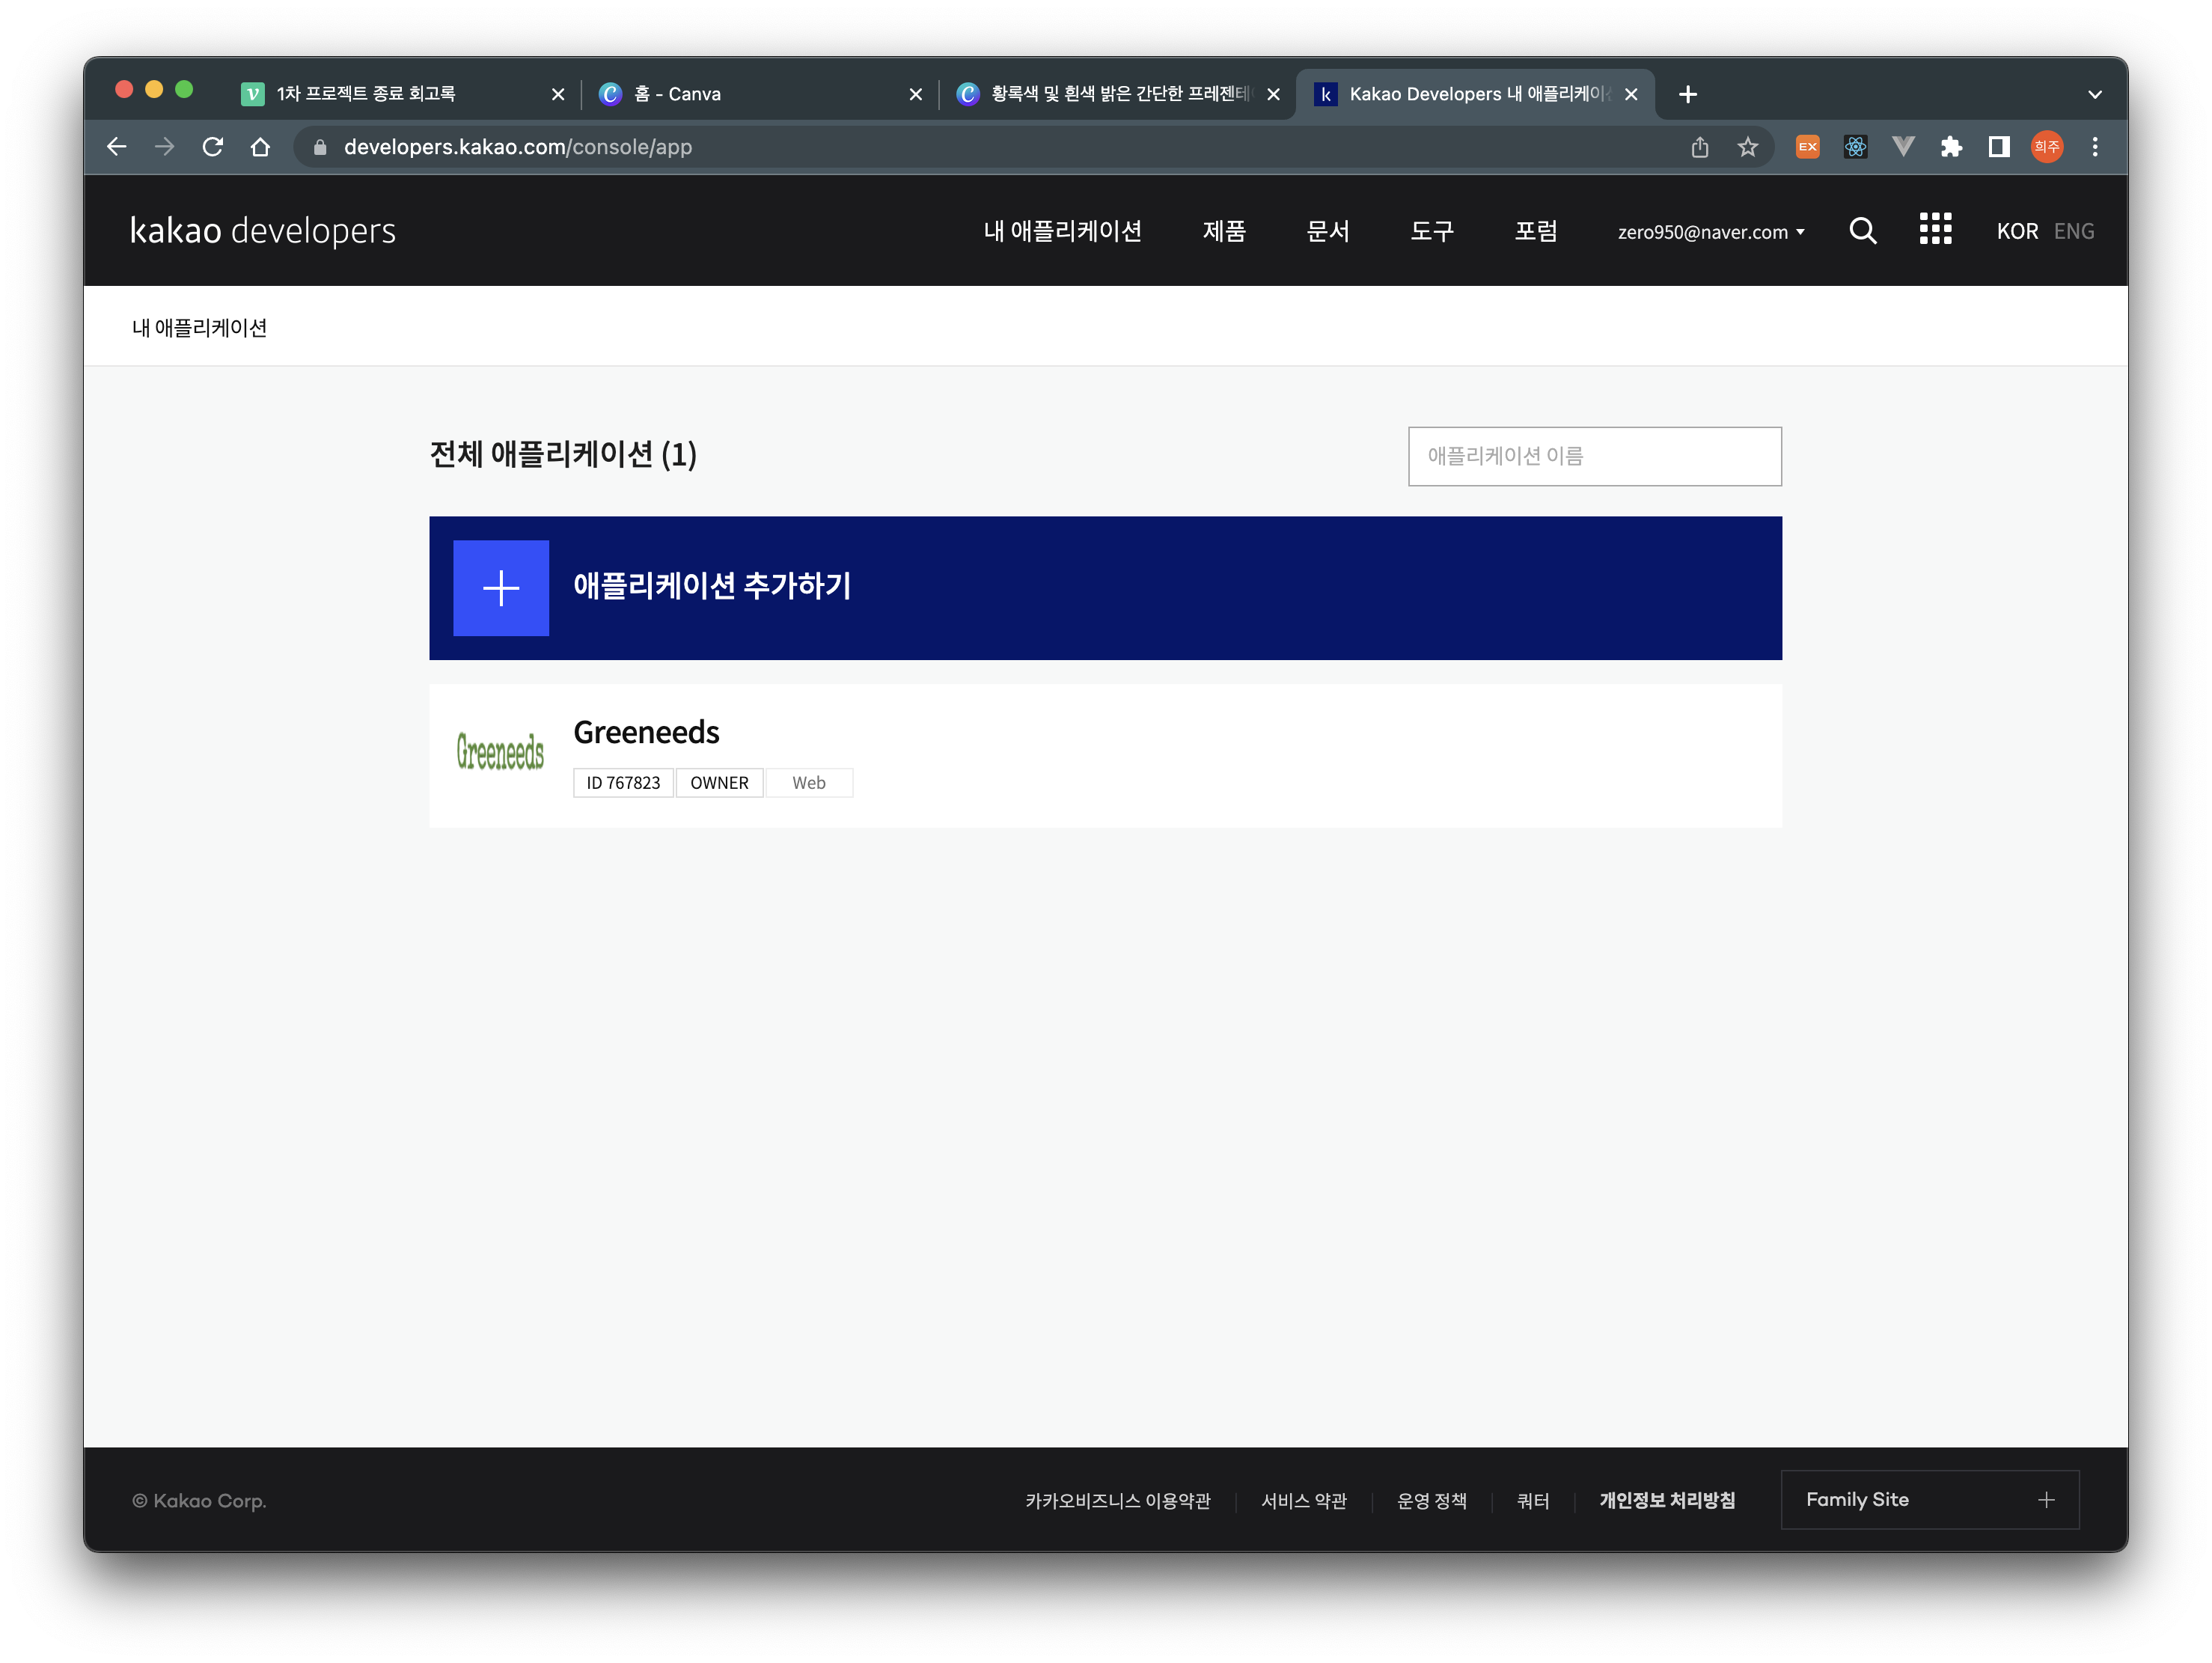The height and width of the screenshot is (1663, 2212).
Task: Go back to the previous page
Action: point(116,147)
